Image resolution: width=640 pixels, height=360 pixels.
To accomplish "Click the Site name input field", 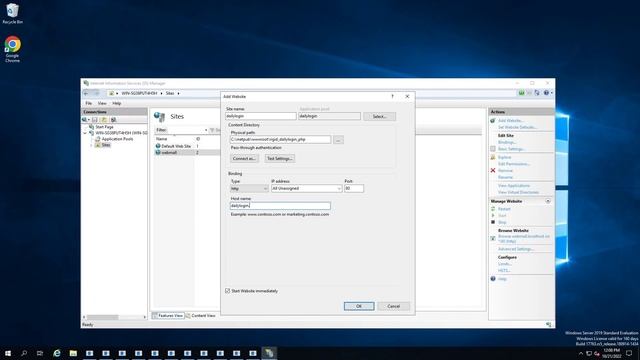I will tap(261, 116).
